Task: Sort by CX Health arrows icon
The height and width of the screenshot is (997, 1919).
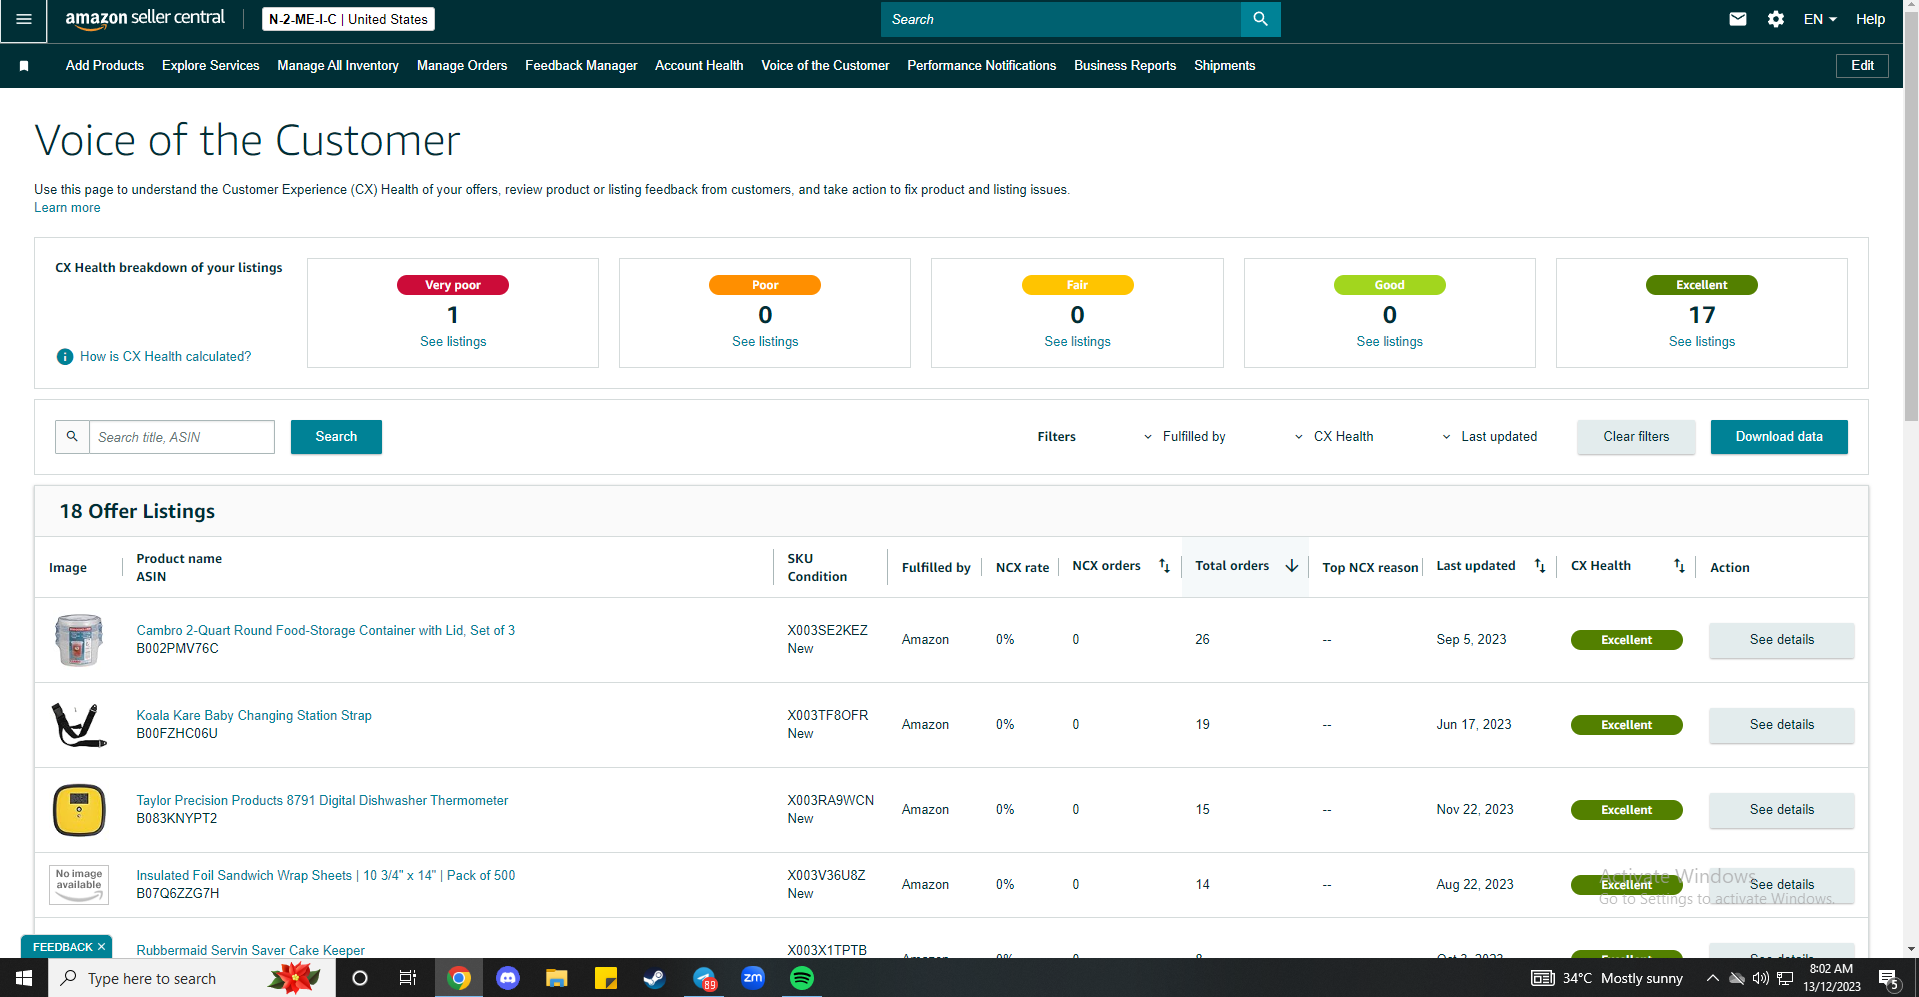Action: (x=1679, y=566)
